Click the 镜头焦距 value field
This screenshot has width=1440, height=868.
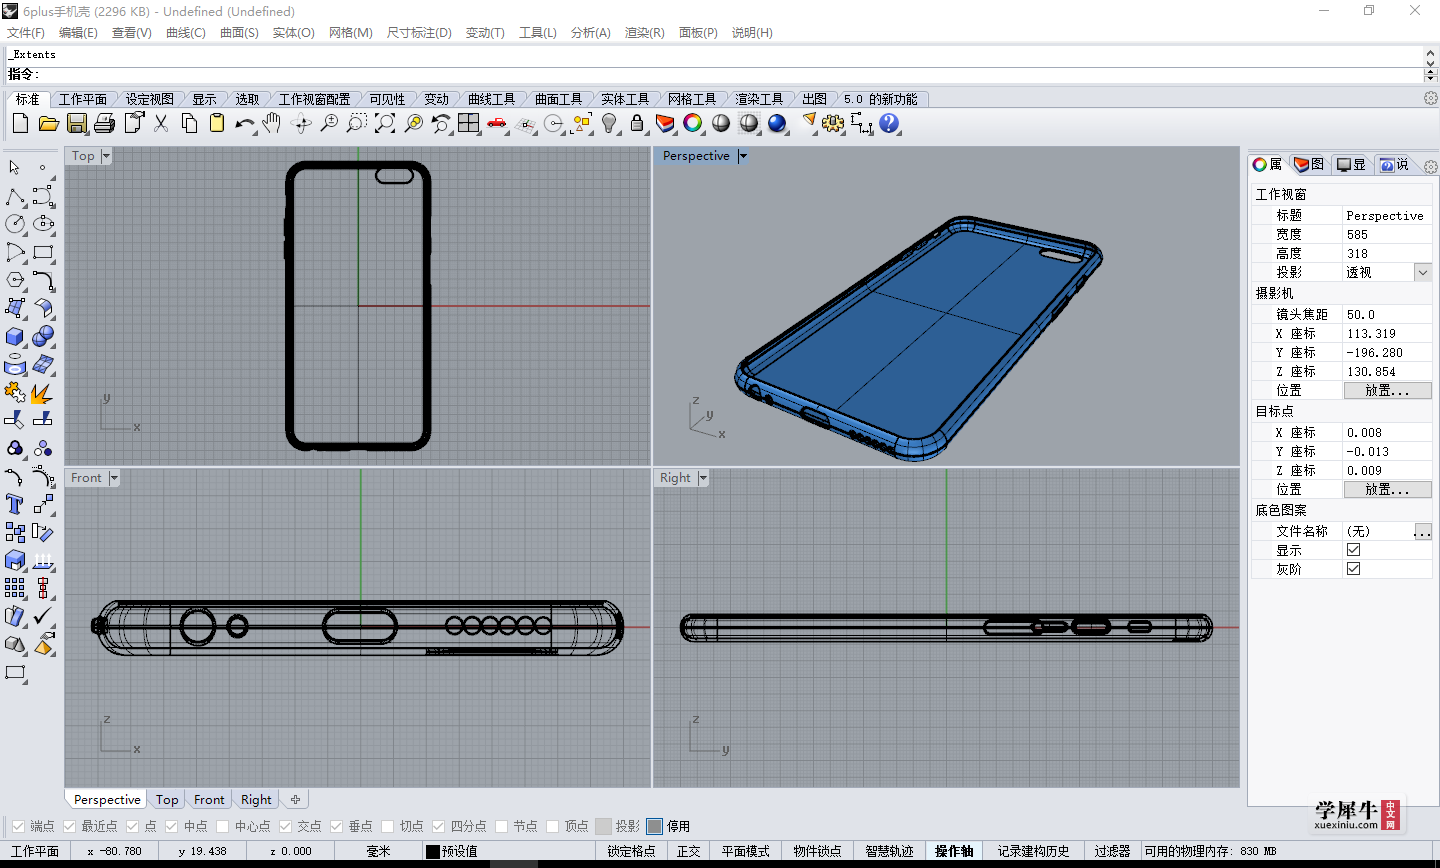point(1387,314)
